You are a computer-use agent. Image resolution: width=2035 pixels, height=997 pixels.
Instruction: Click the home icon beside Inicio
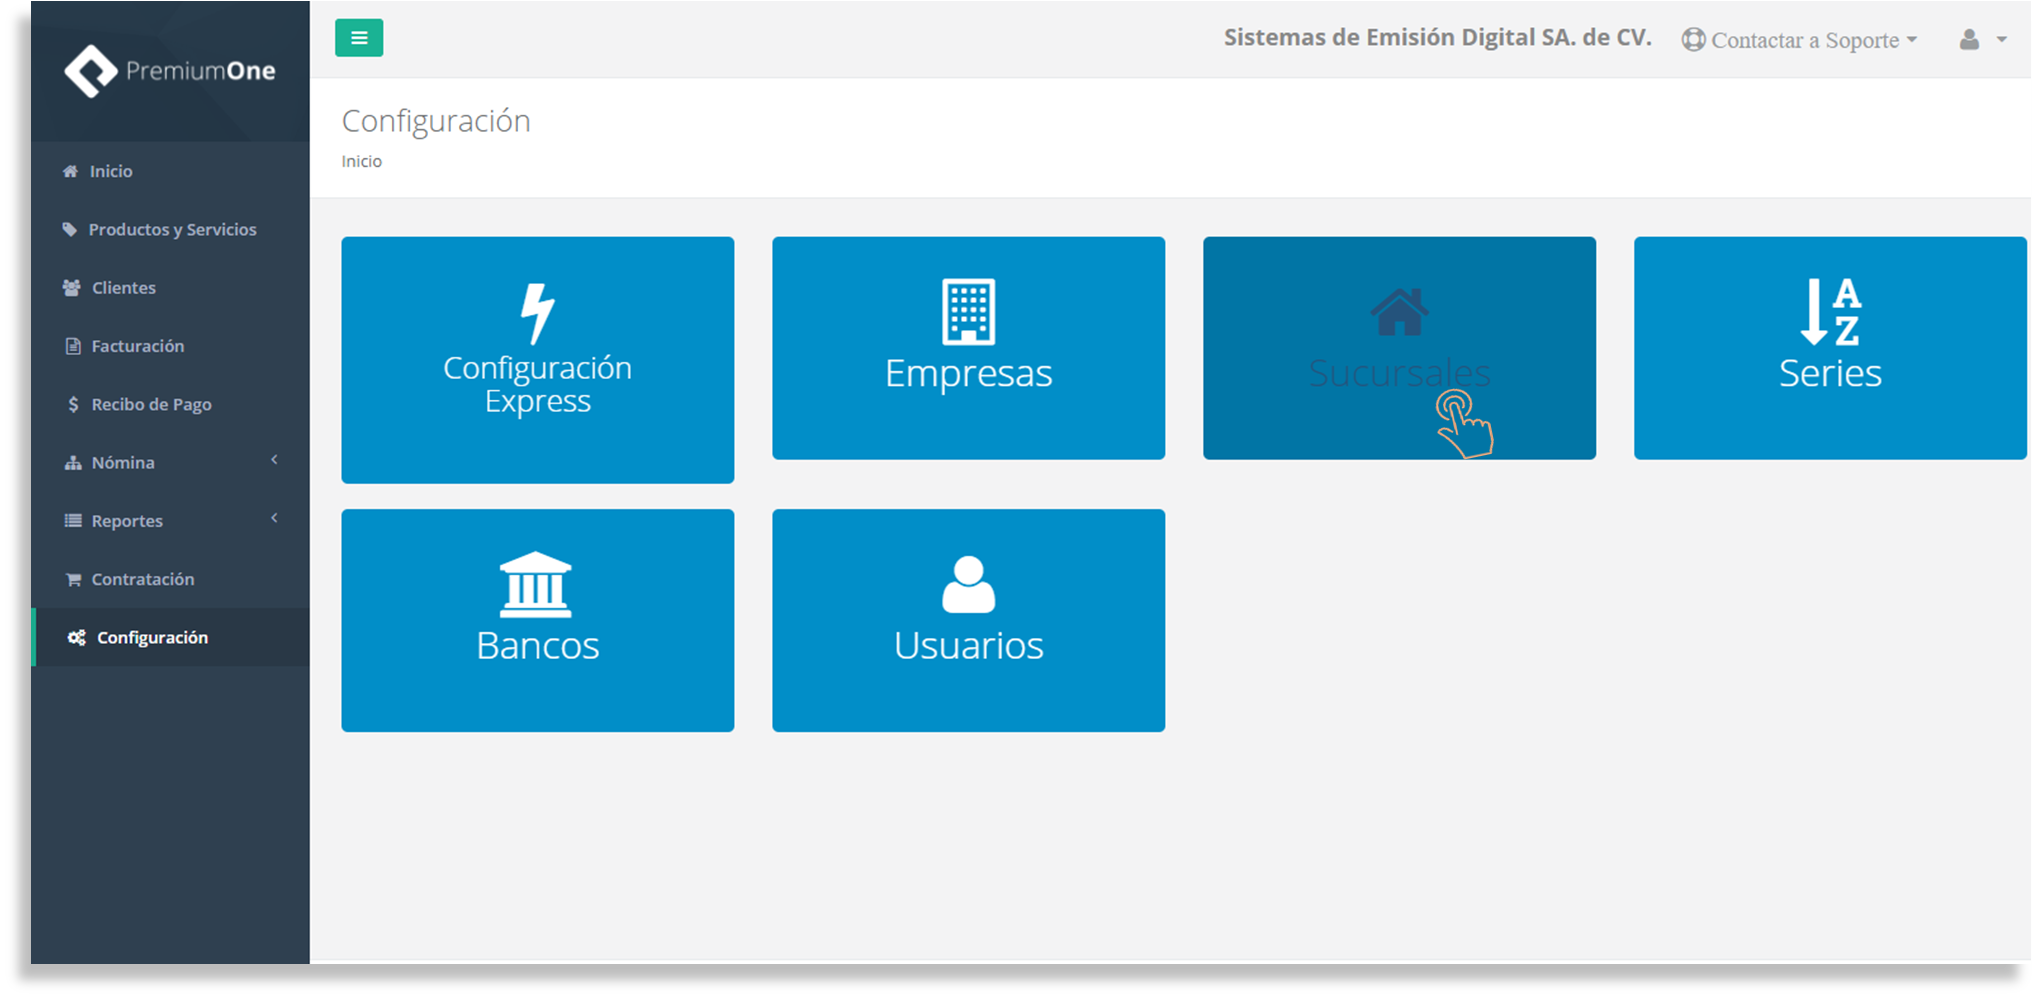click(x=70, y=171)
